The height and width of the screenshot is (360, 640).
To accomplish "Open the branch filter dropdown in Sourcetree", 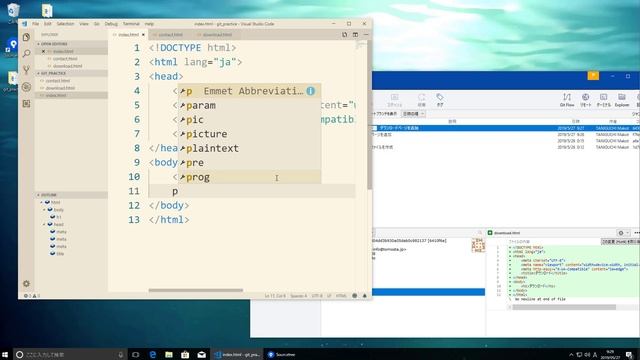I will click(x=413, y=114).
